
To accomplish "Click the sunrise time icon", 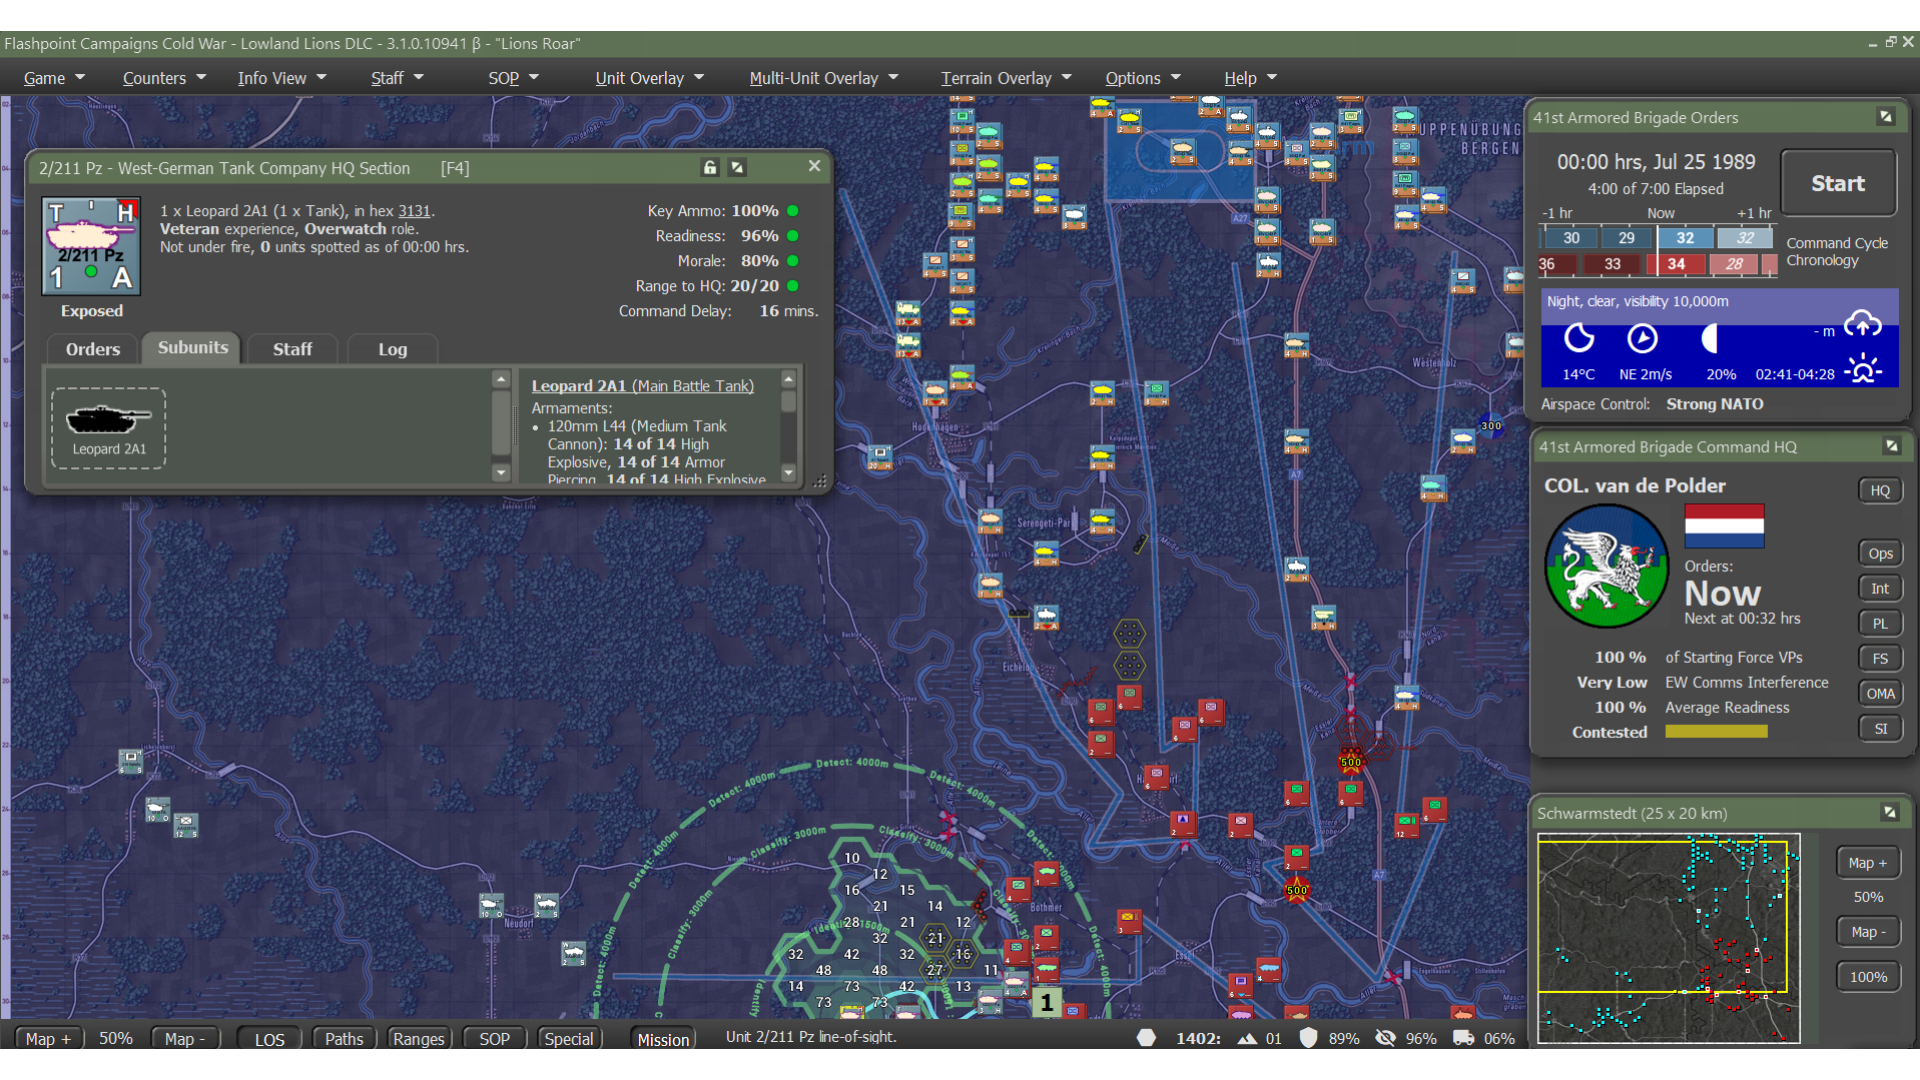I will click(1863, 369).
